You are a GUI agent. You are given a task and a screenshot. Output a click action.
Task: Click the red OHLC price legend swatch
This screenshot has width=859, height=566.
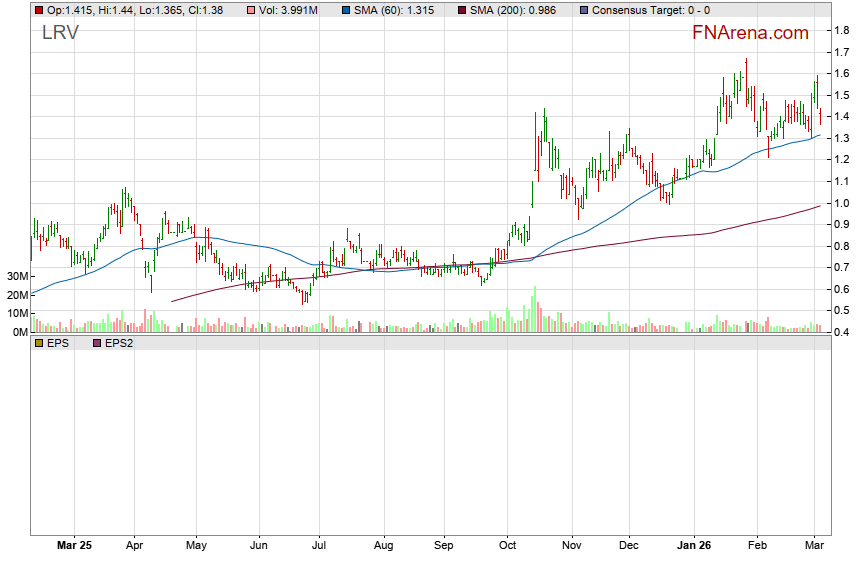tap(38, 10)
